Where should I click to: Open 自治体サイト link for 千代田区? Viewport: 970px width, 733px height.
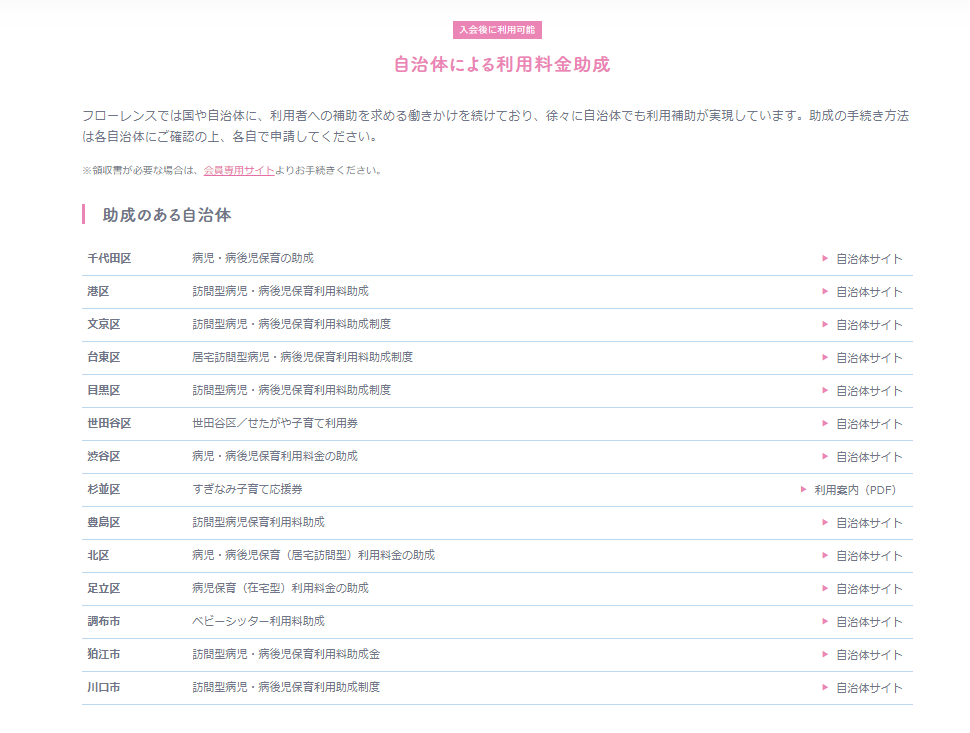coord(868,259)
